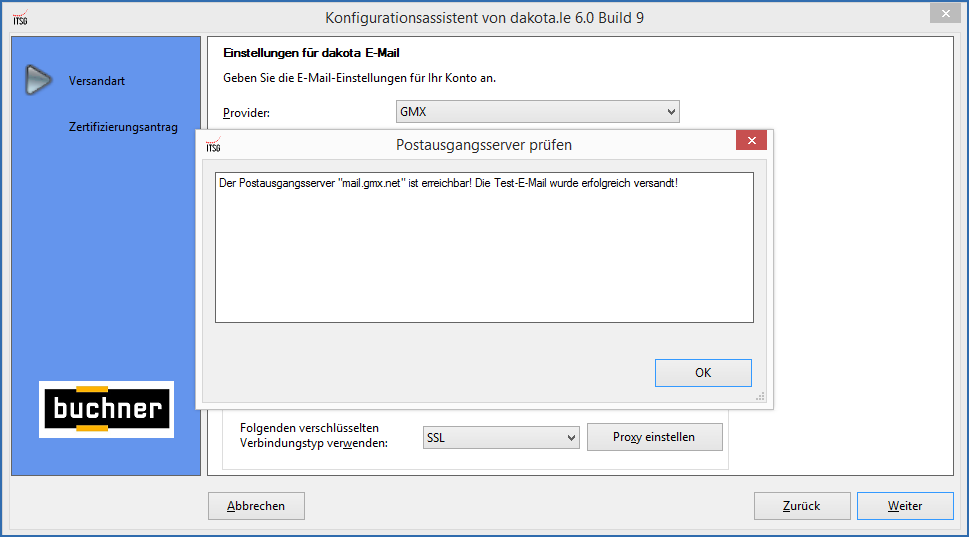
Task: Click the Provider label
Action: 246,113
